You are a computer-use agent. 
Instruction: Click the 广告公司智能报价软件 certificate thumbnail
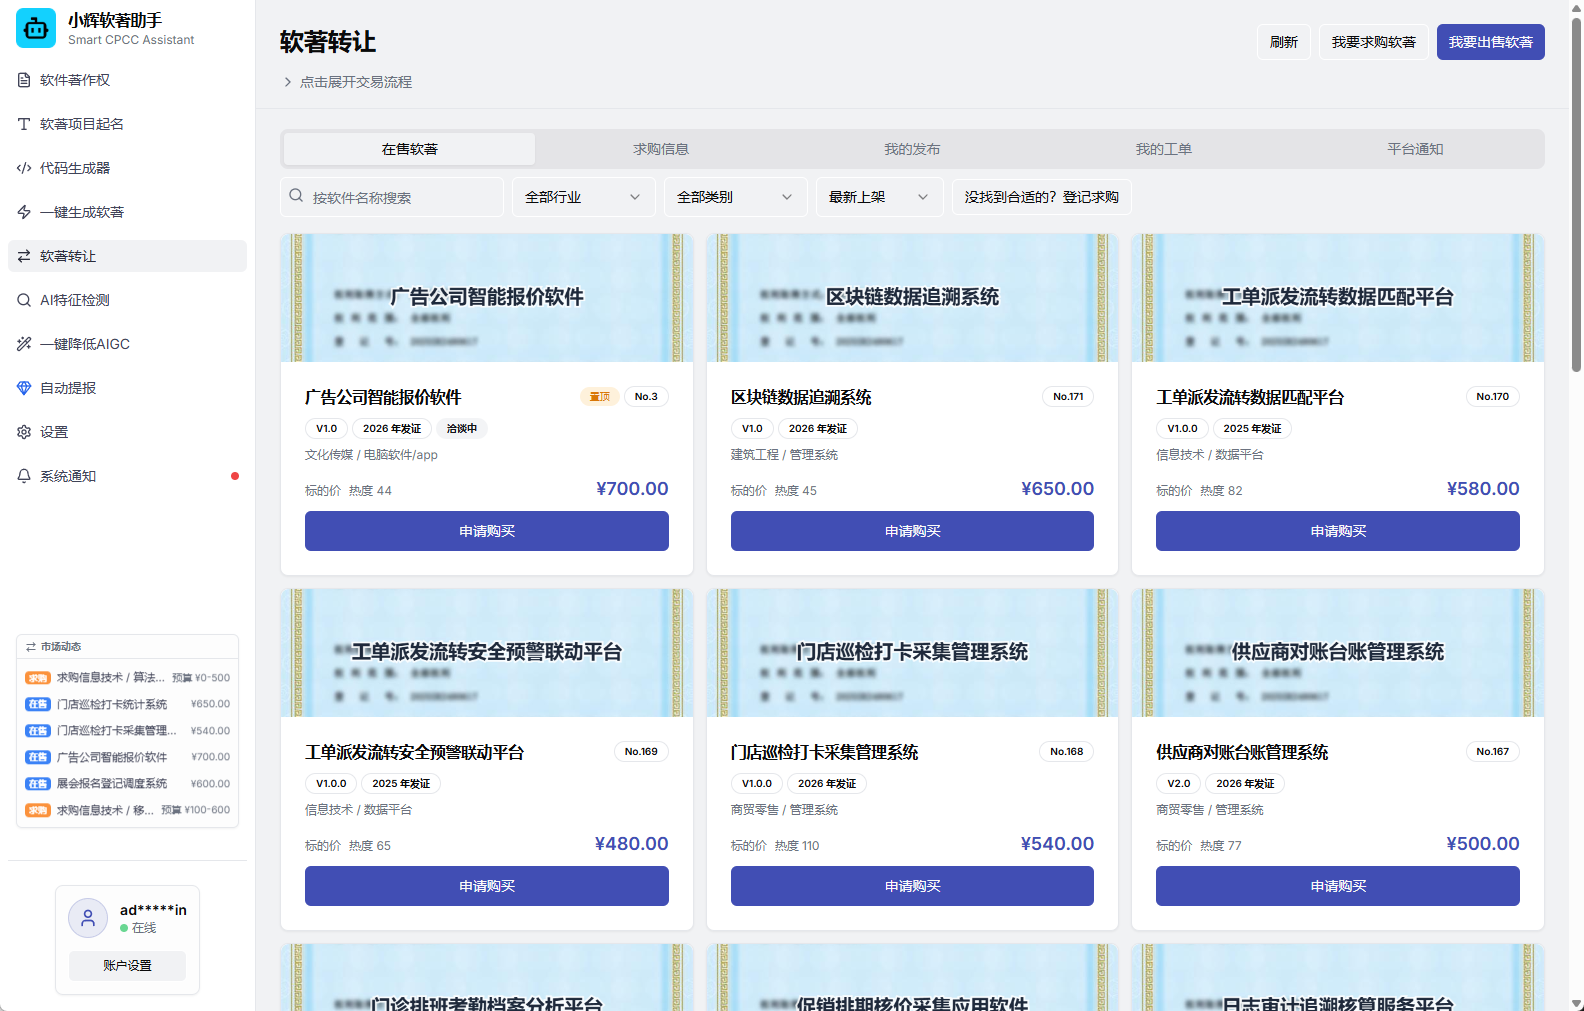(487, 298)
